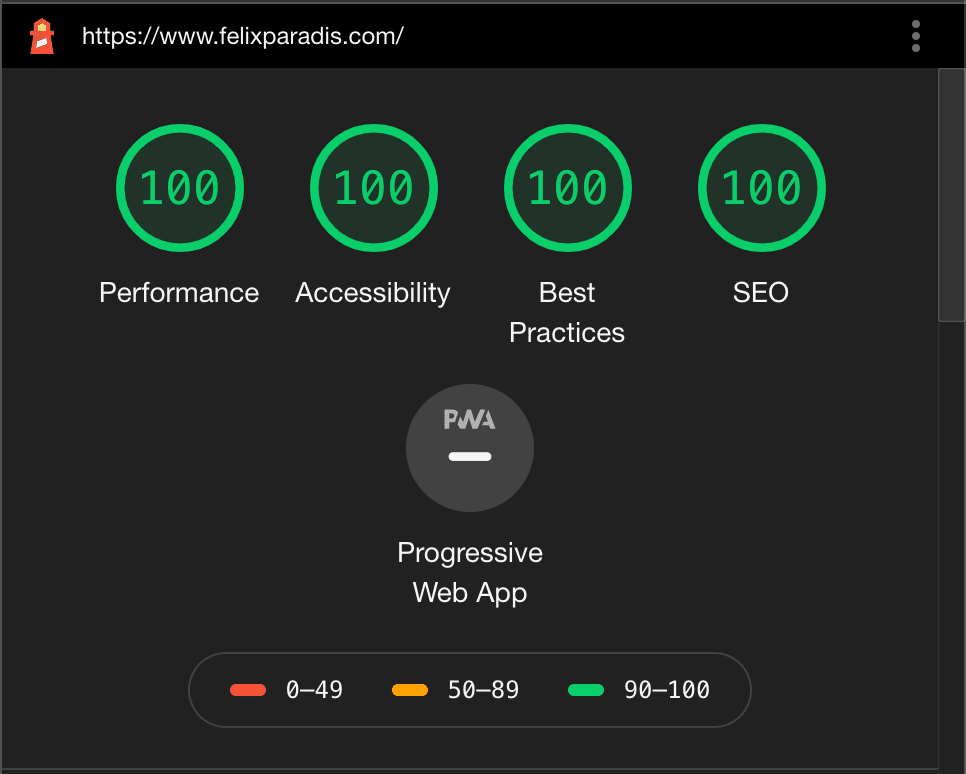Go to the SEO category label

pos(761,292)
